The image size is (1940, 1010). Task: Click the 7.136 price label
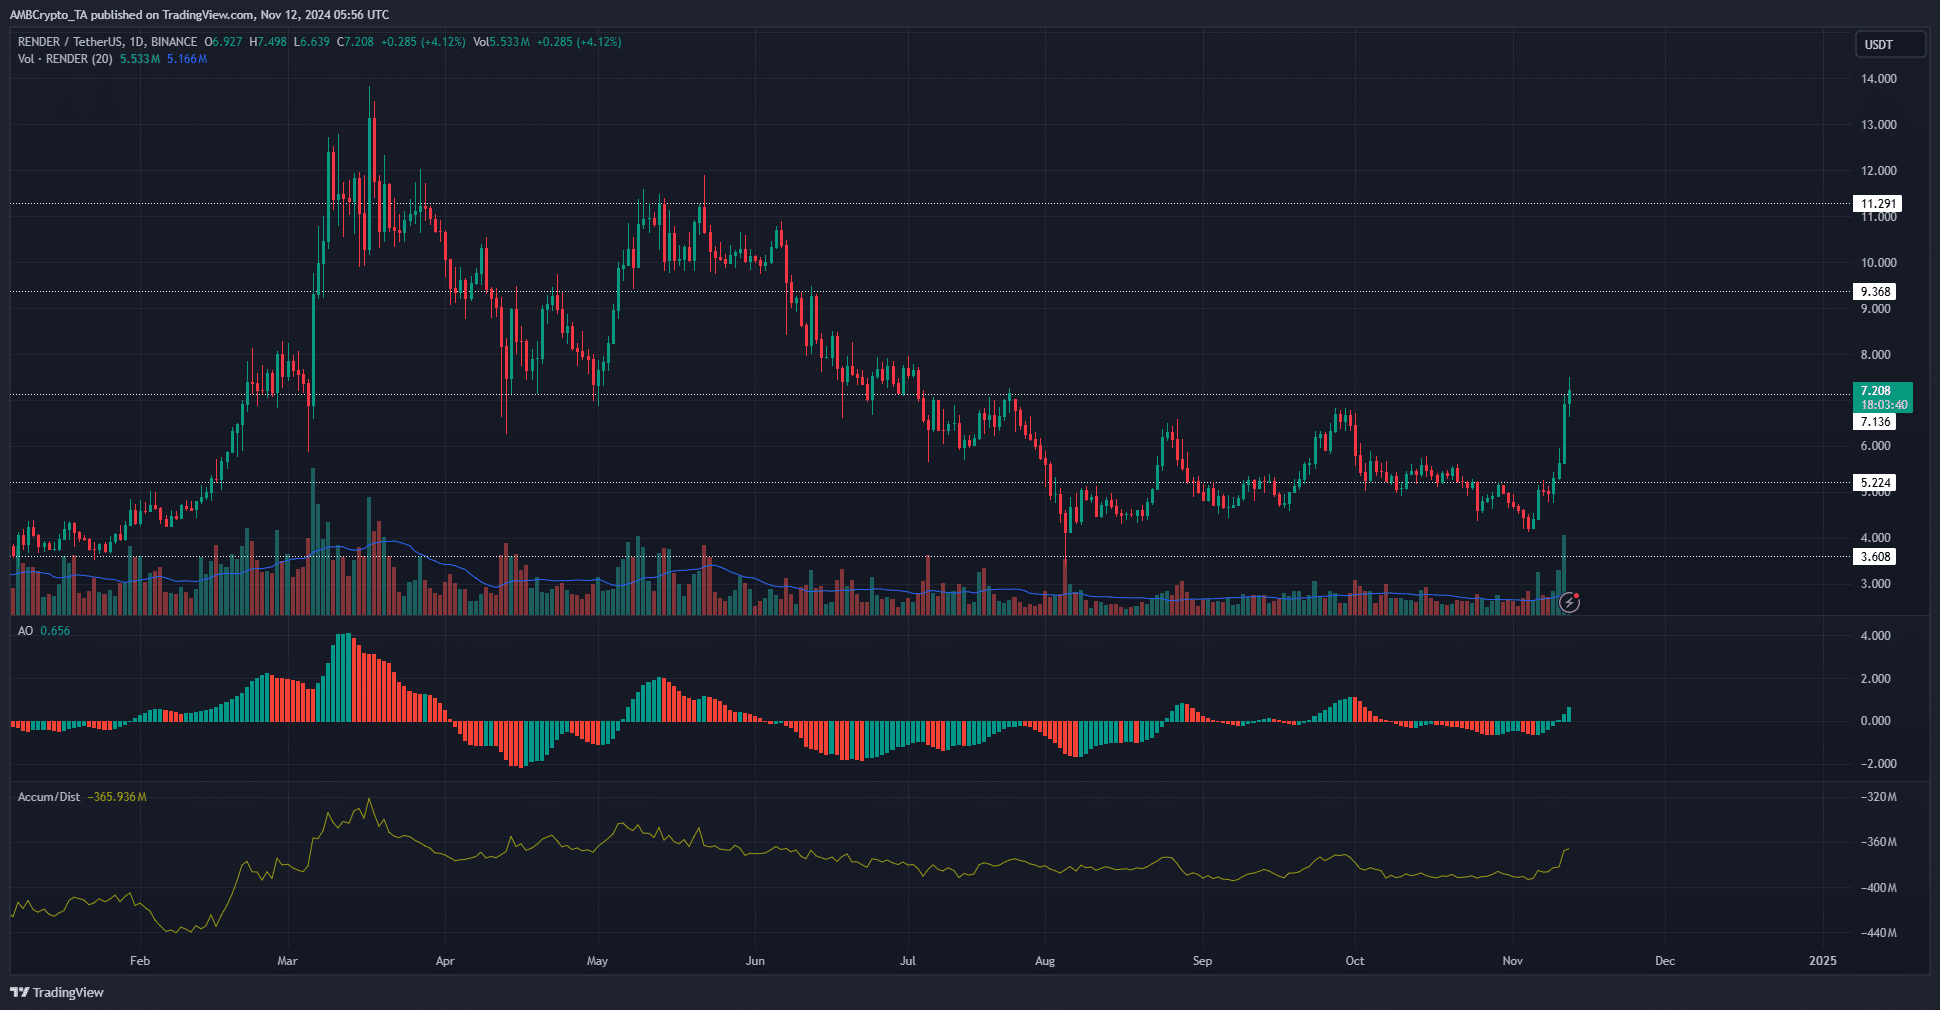(1875, 422)
